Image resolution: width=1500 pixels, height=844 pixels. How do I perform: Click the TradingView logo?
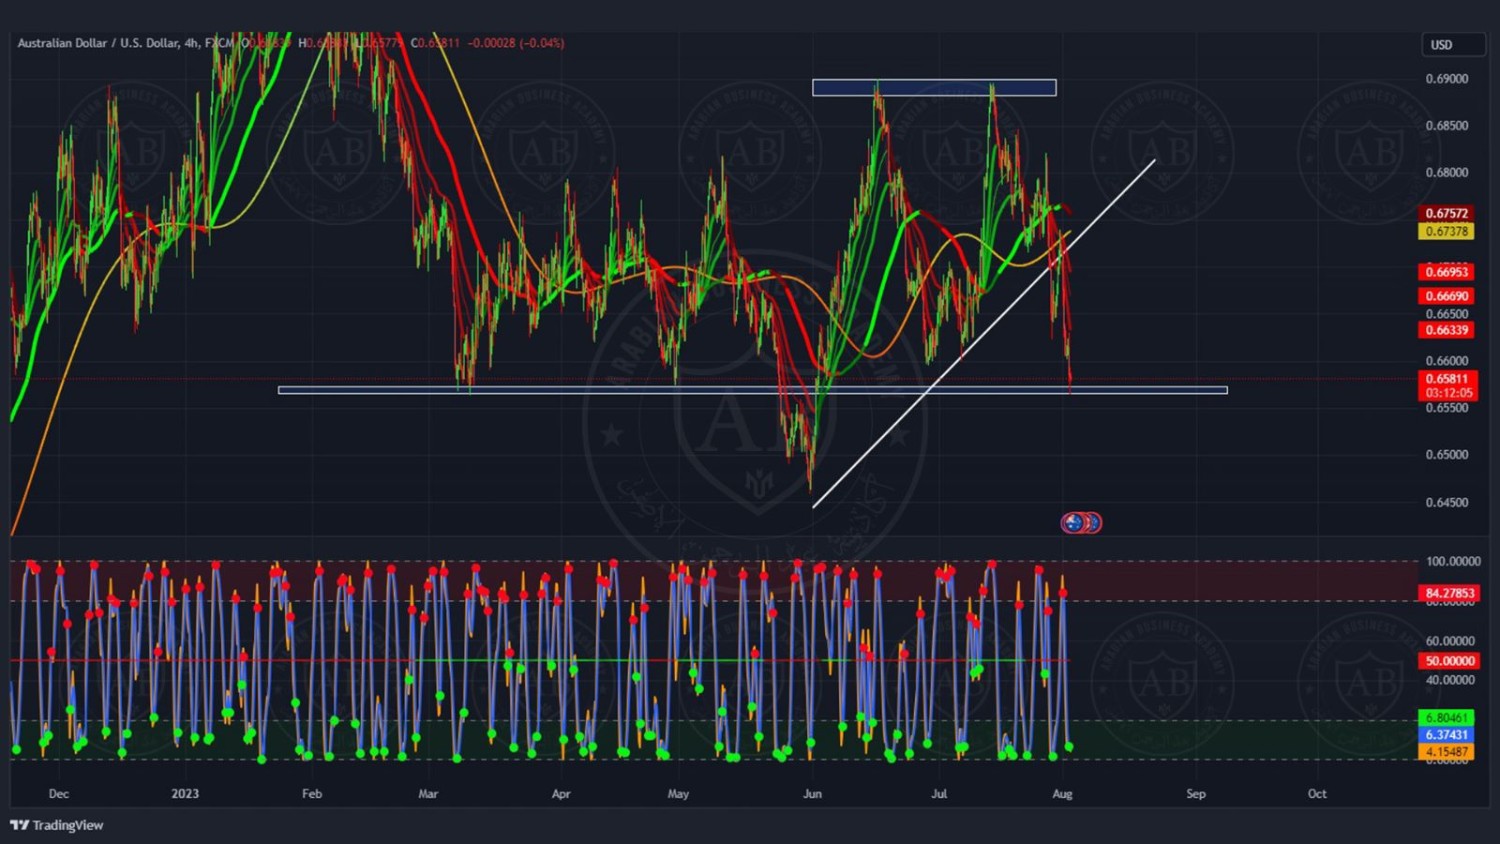coord(57,825)
